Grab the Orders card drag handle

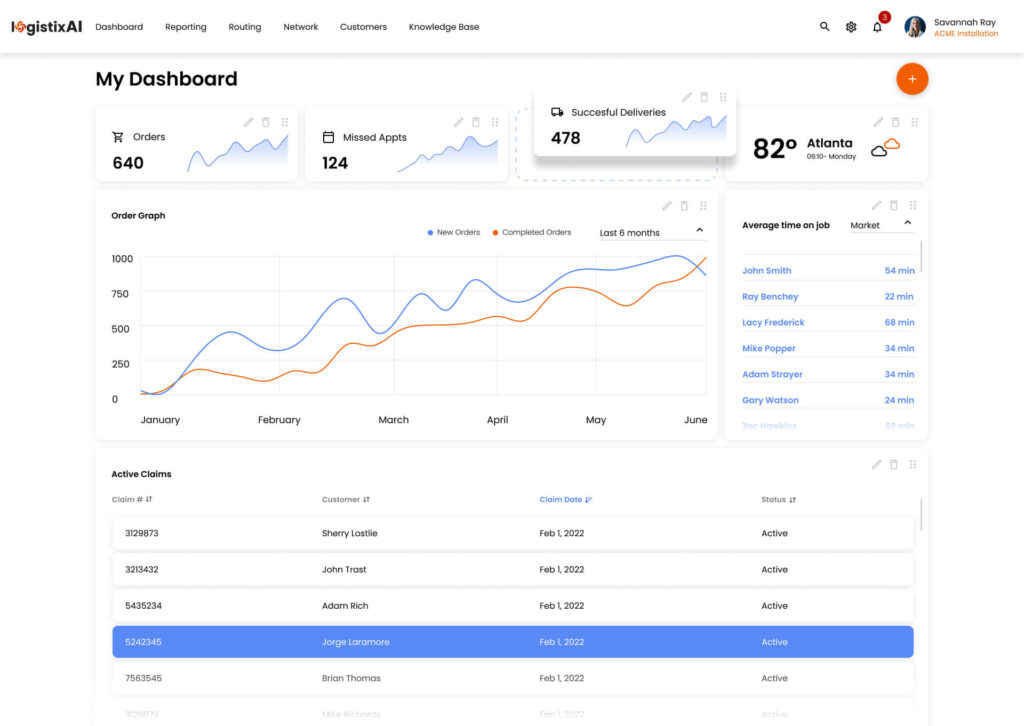(285, 122)
